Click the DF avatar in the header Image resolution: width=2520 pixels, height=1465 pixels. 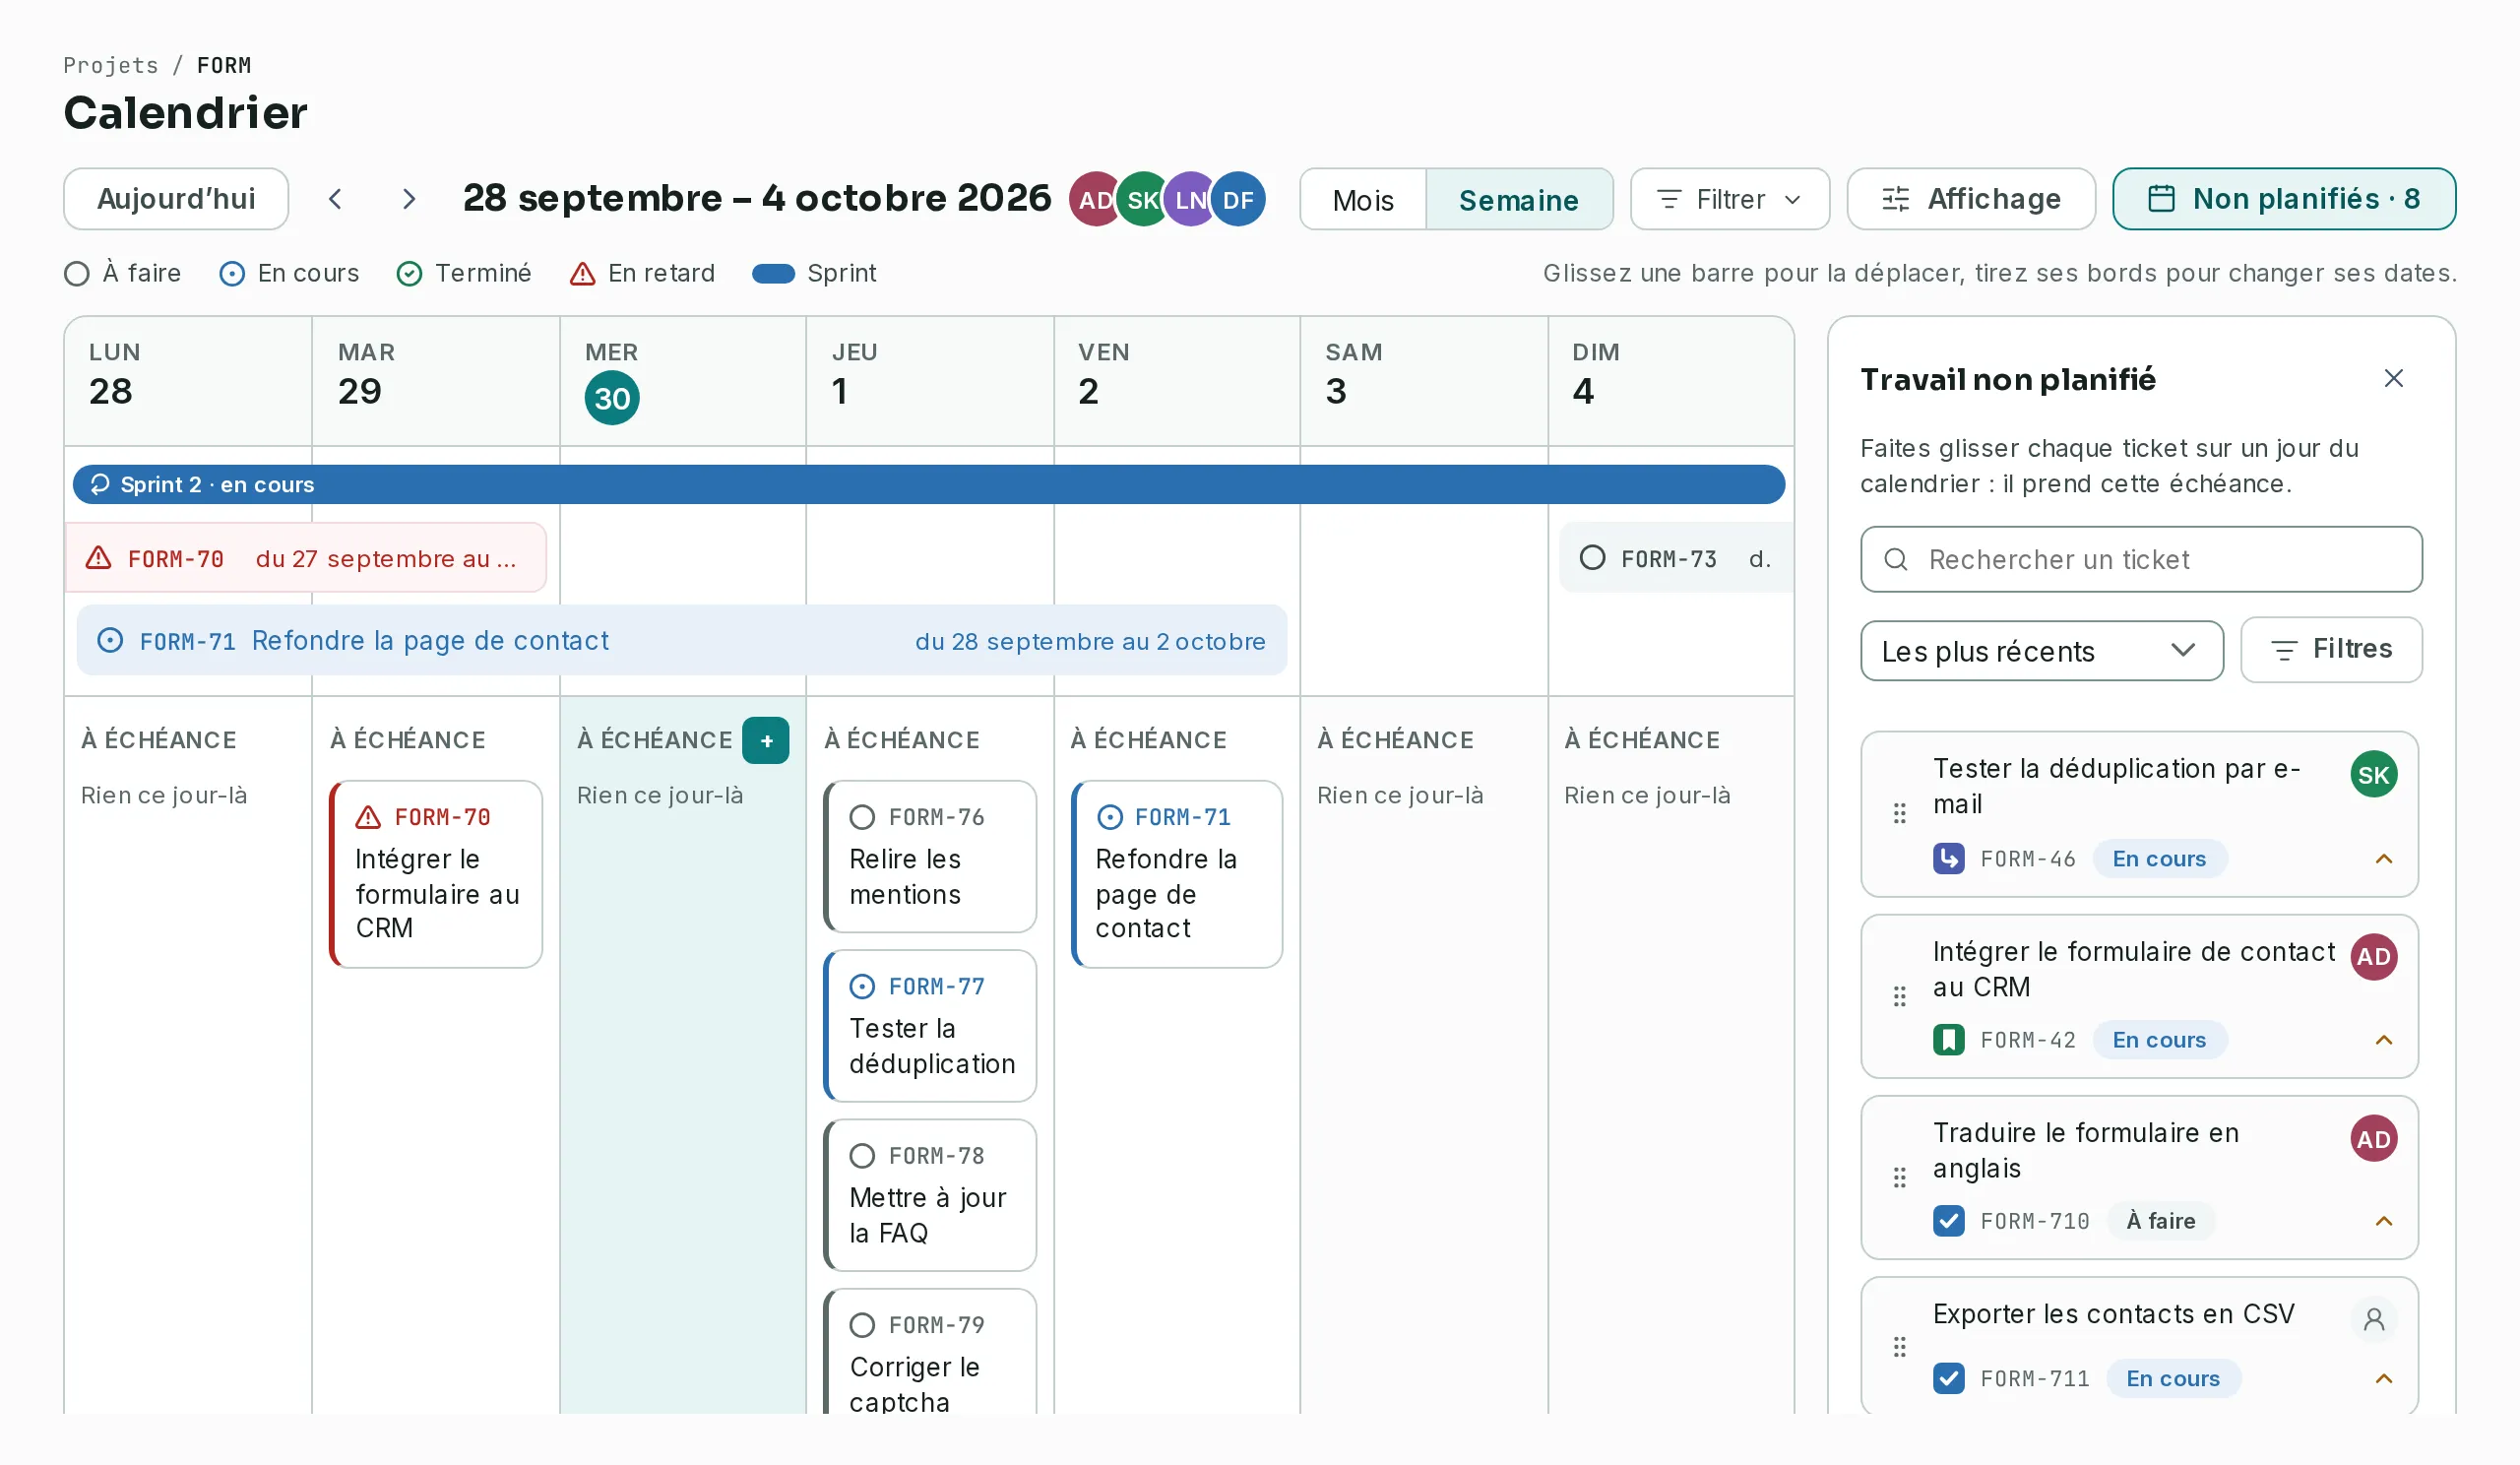1238,199
